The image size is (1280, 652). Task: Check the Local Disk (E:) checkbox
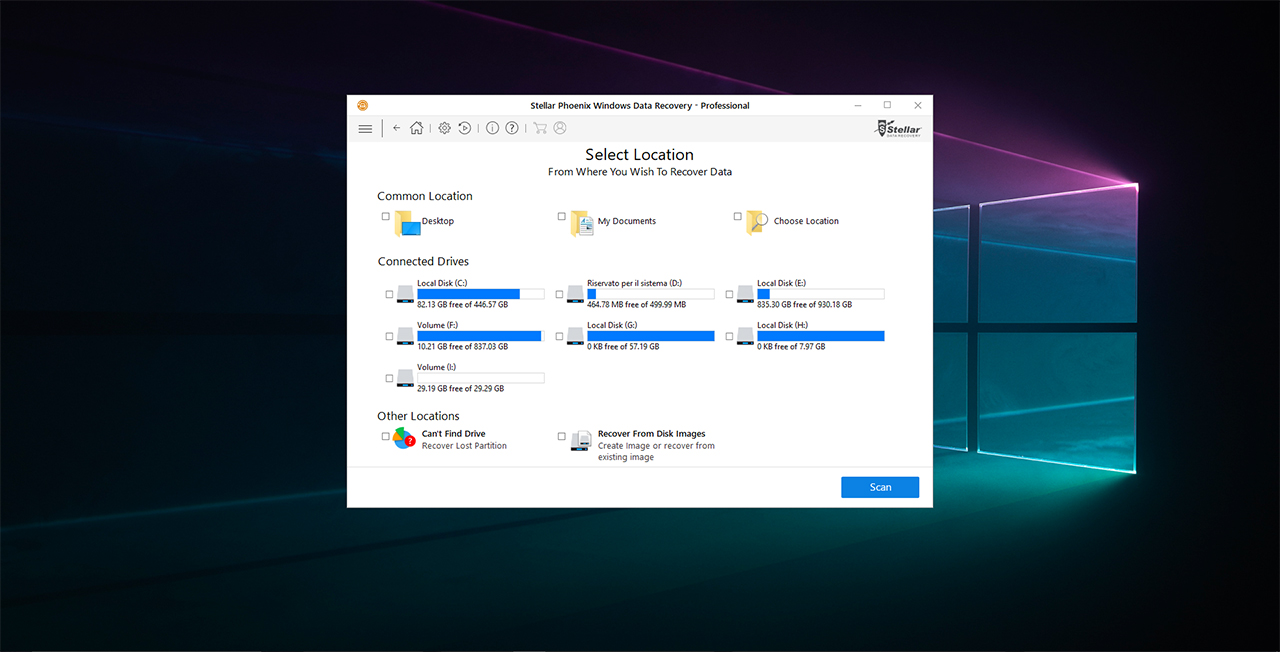pos(729,295)
